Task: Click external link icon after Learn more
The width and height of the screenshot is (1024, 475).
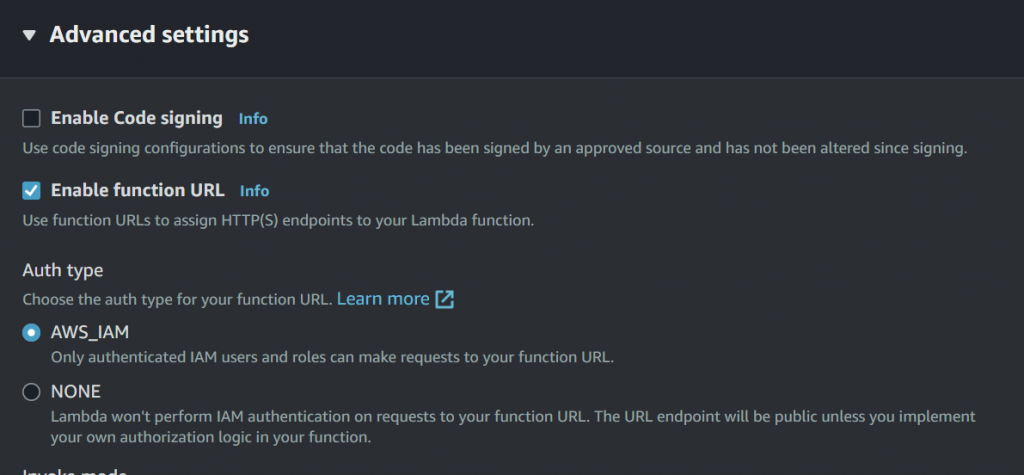Action: [444, 300]
